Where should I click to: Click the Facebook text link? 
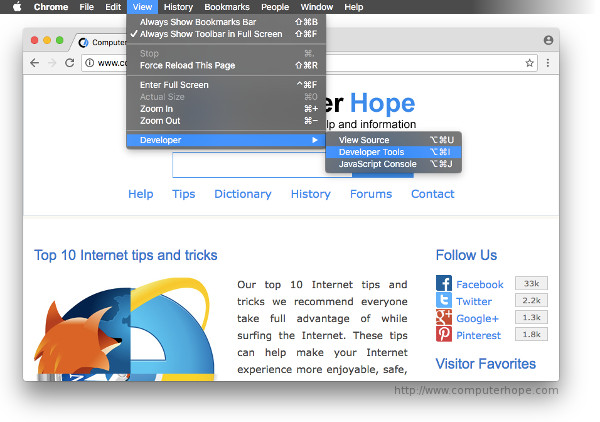coord(480,285)
